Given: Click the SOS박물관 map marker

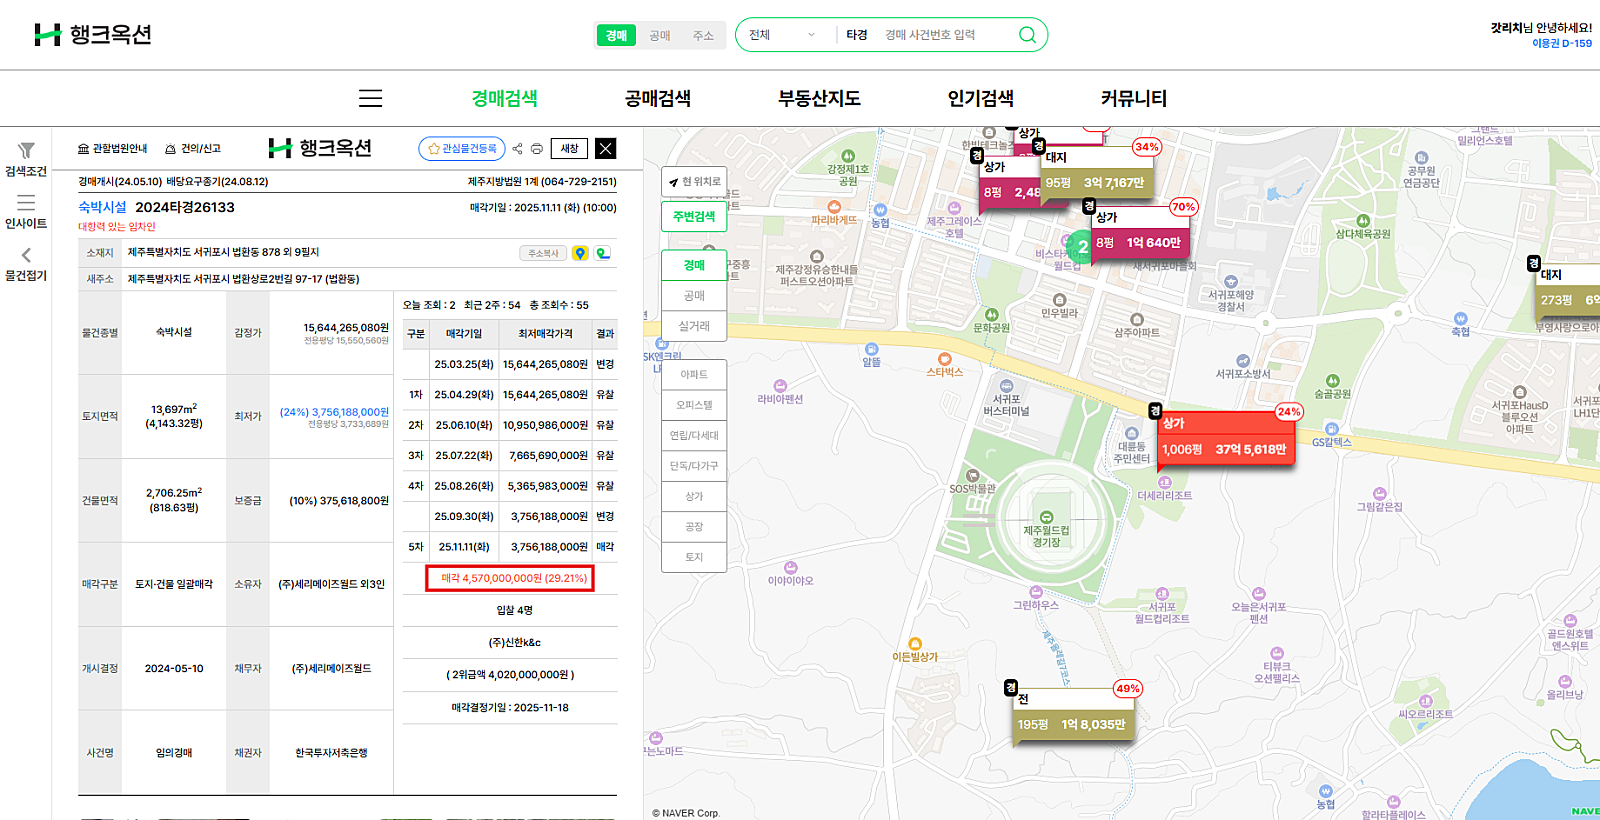Looking at the screenshot, I should point(972,476).
